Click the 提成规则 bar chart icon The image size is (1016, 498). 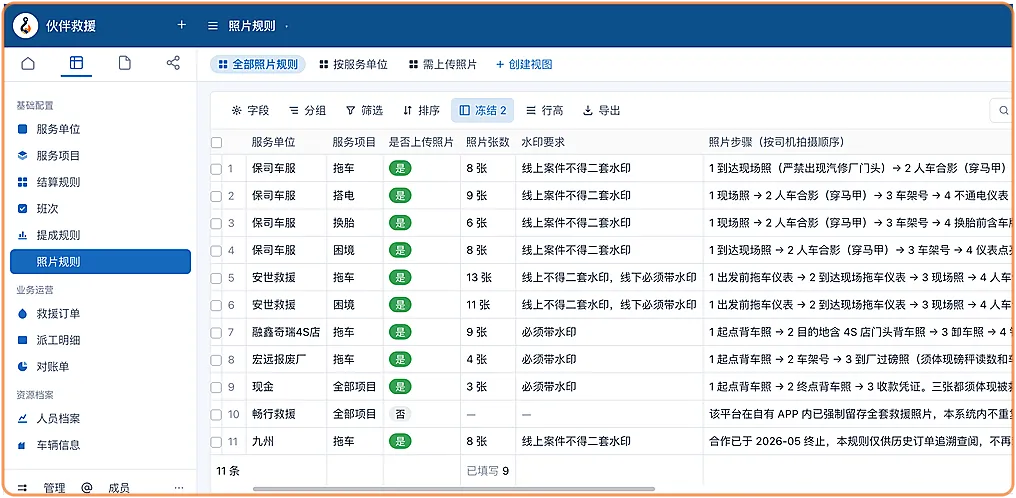[x=23, y=236]
